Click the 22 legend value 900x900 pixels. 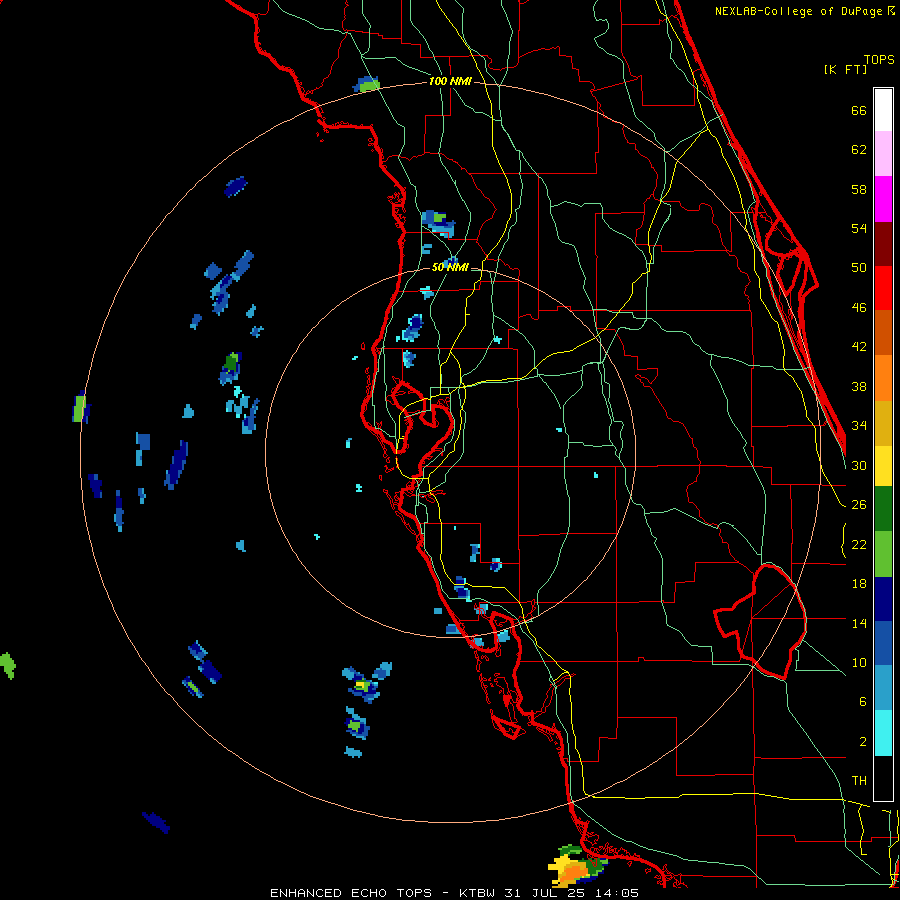pos(859,544)
